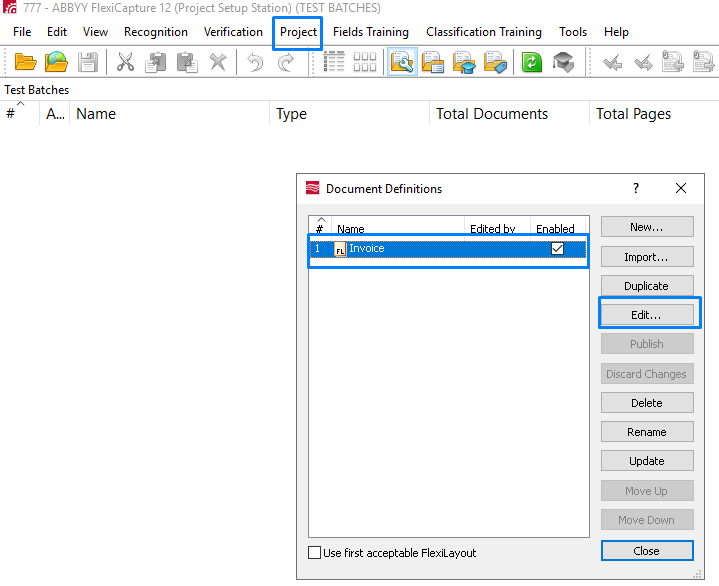This screenshot has height=586, width=719.
Task: Click the Open project folder icon
Action: tap(25, 62)
